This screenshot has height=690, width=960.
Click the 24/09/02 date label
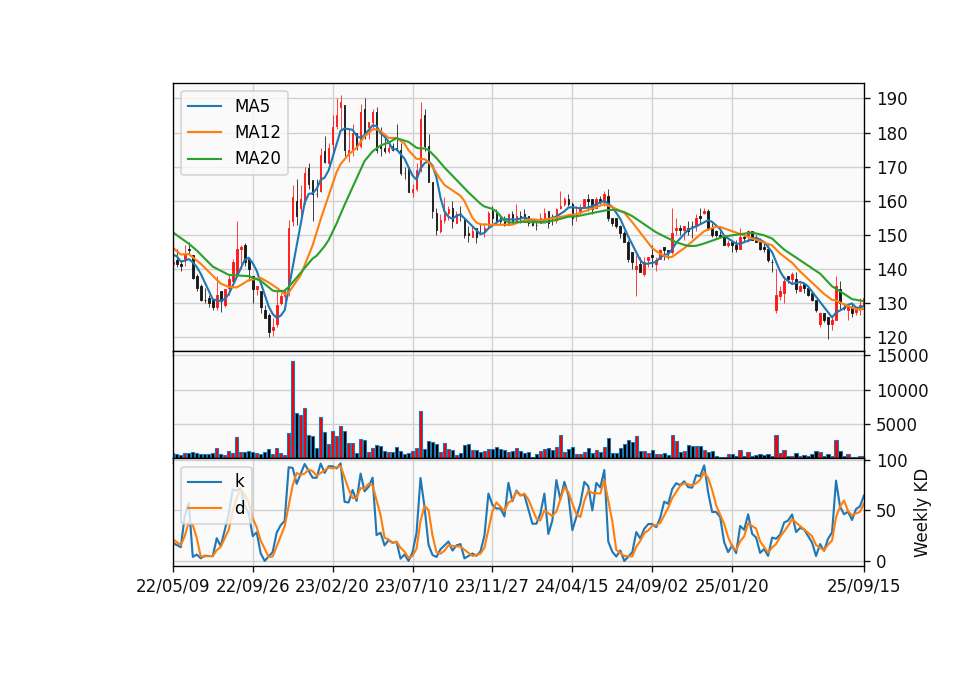pyautogui.click(x=651, y=586)
